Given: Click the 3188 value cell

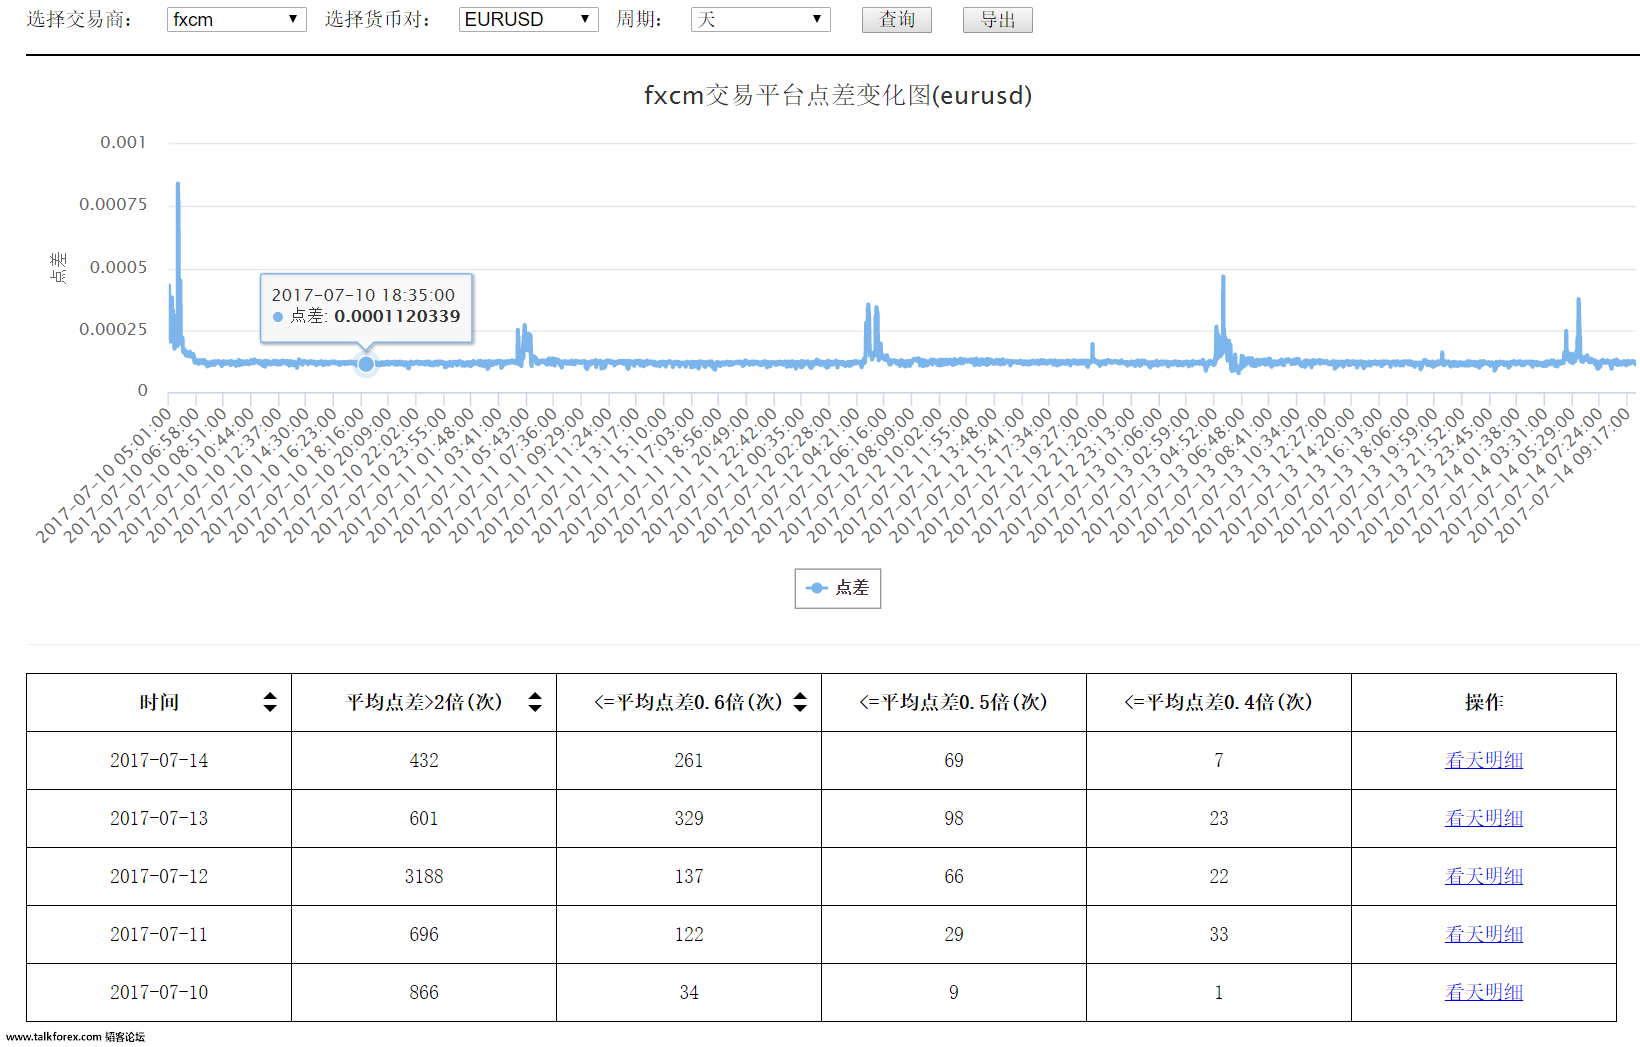Looking at the screenshot, I should (x=424, y=876).
